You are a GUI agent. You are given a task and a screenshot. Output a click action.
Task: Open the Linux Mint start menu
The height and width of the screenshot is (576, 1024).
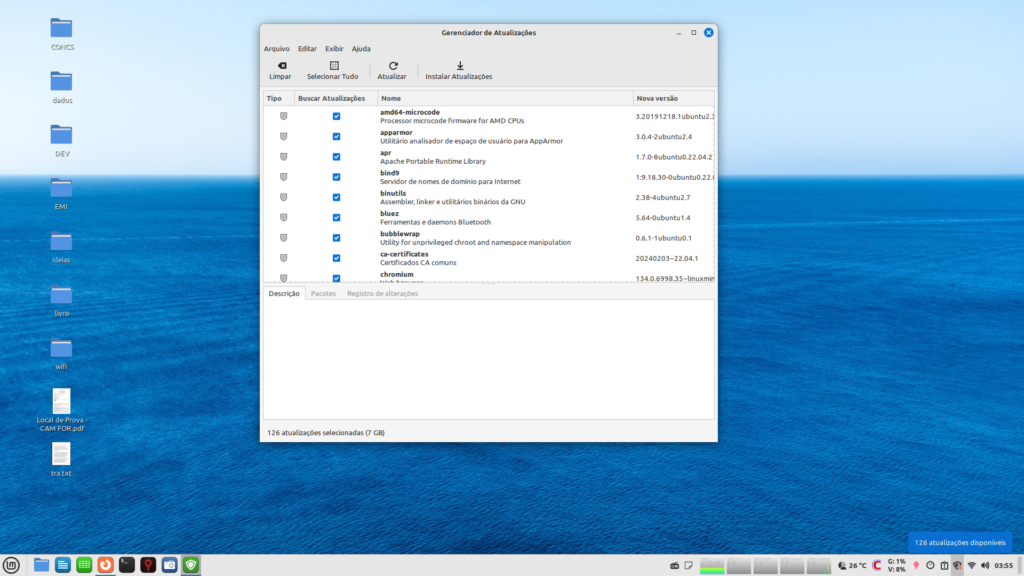click(12, 565)
